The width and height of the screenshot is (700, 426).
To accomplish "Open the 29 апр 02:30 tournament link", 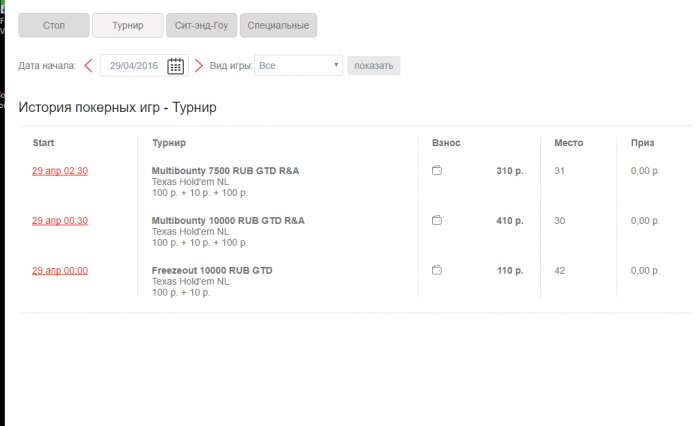I will coord(60,171).
